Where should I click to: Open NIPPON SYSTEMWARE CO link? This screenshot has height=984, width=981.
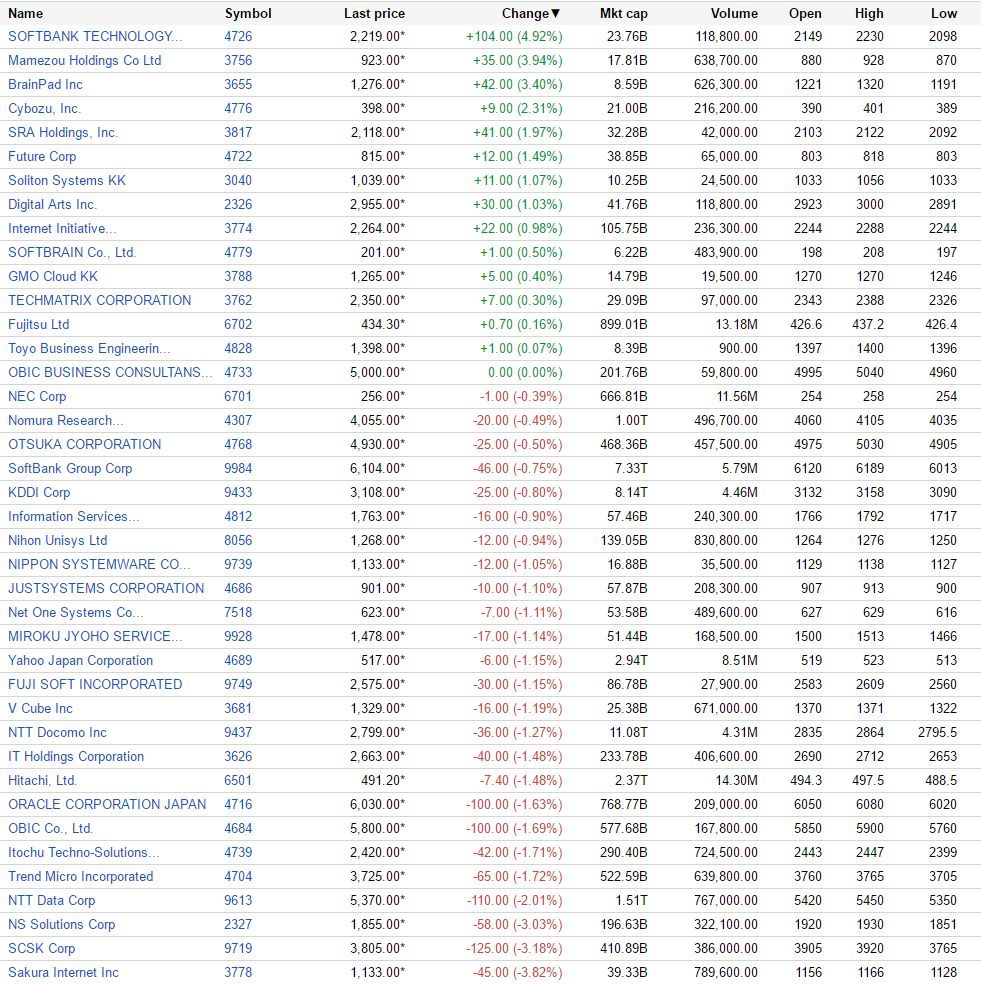tap(99, 564)
